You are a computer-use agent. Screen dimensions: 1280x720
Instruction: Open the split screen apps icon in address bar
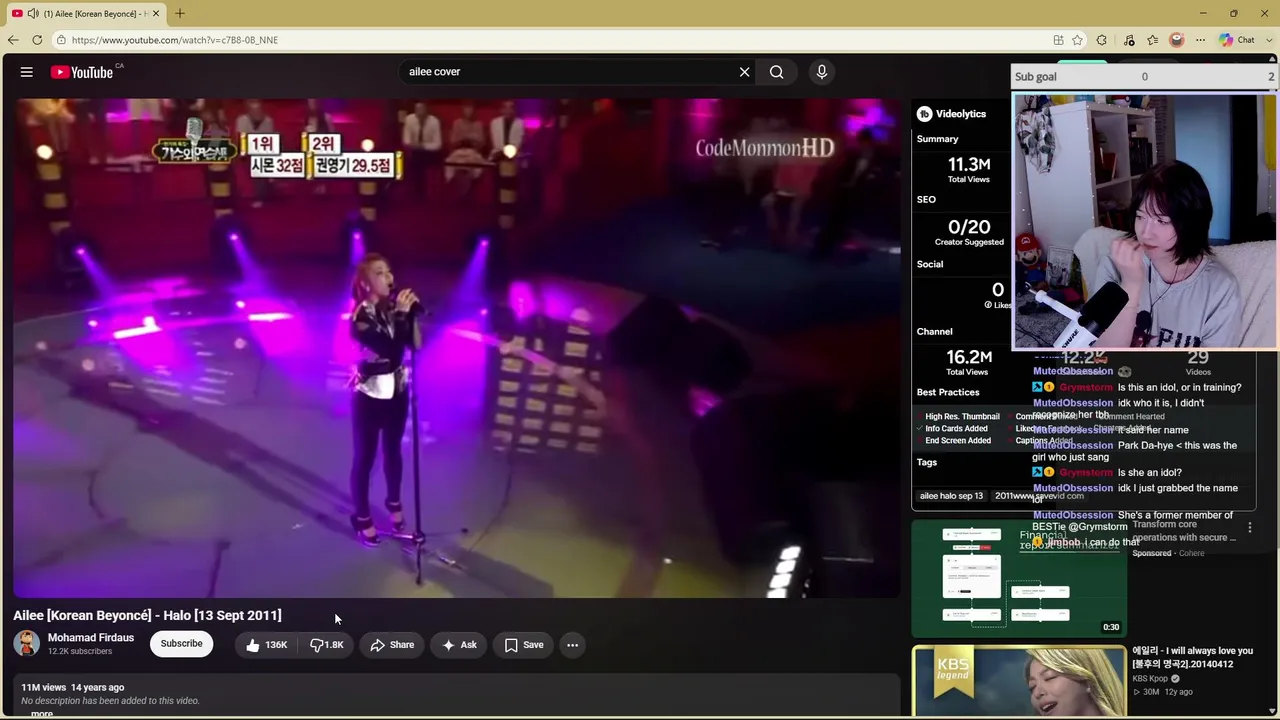(x=1058, y=40)
